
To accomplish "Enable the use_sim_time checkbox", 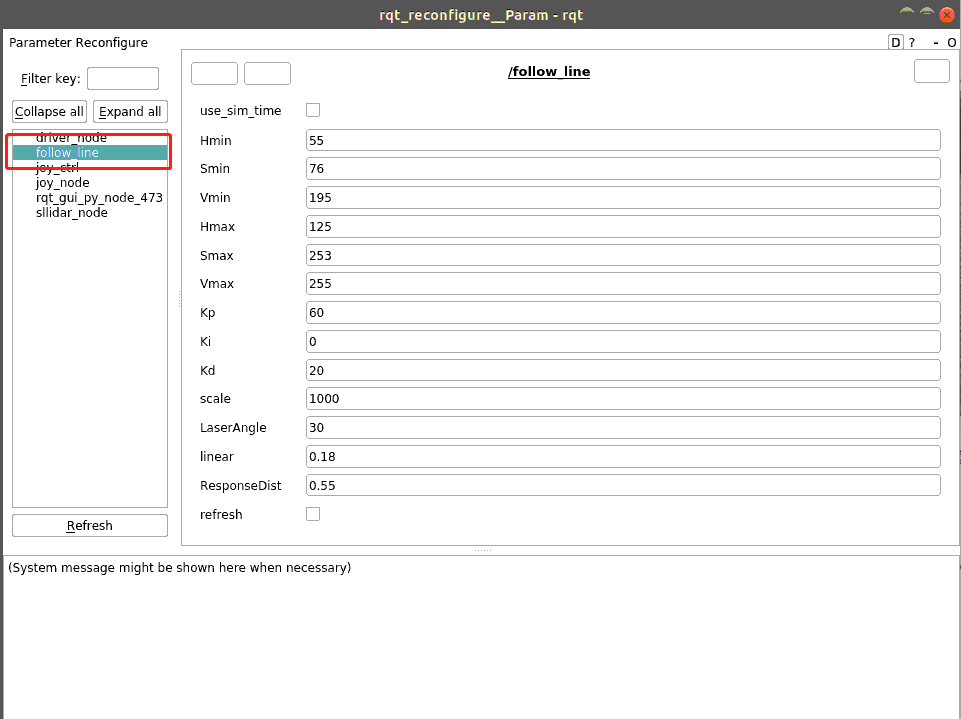I will [313, 110].
